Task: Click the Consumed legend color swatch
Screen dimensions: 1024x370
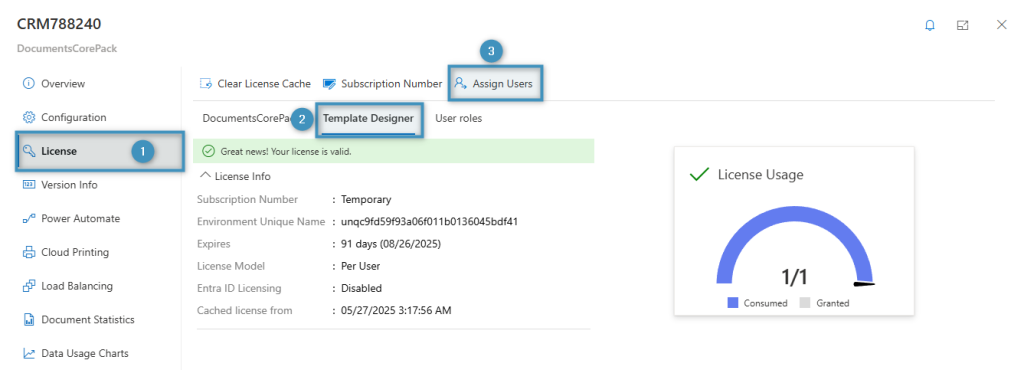Action: pyautogui.click(x=733, y=303)
